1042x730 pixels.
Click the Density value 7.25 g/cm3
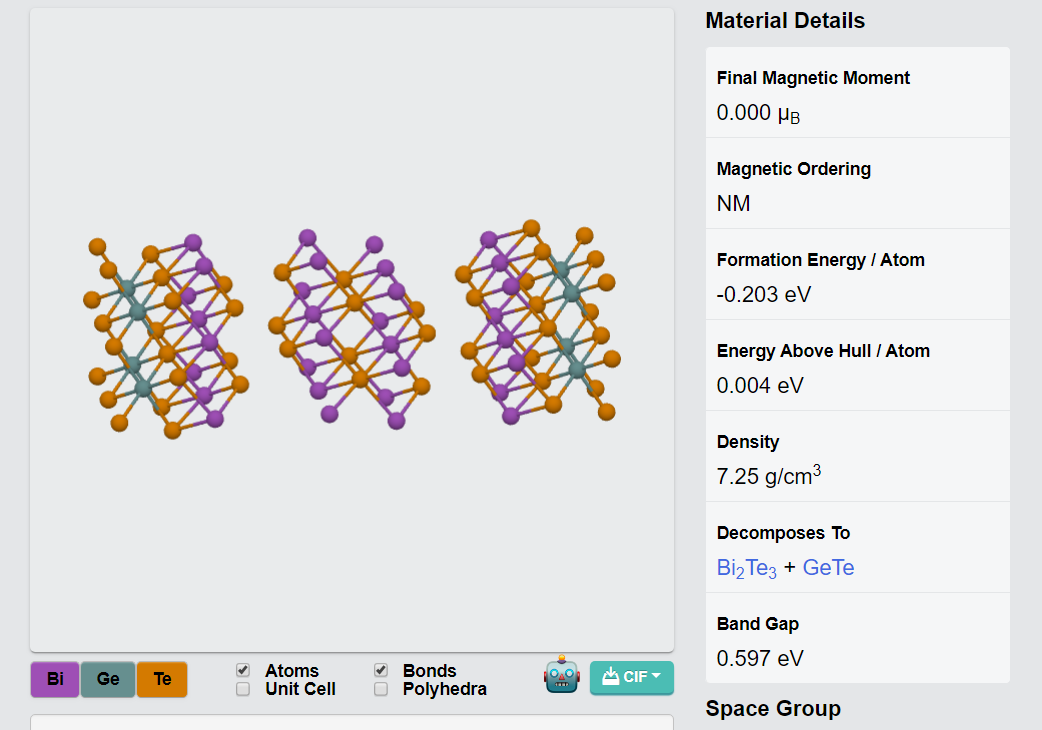pyautogui.click(x=768, y=476)
